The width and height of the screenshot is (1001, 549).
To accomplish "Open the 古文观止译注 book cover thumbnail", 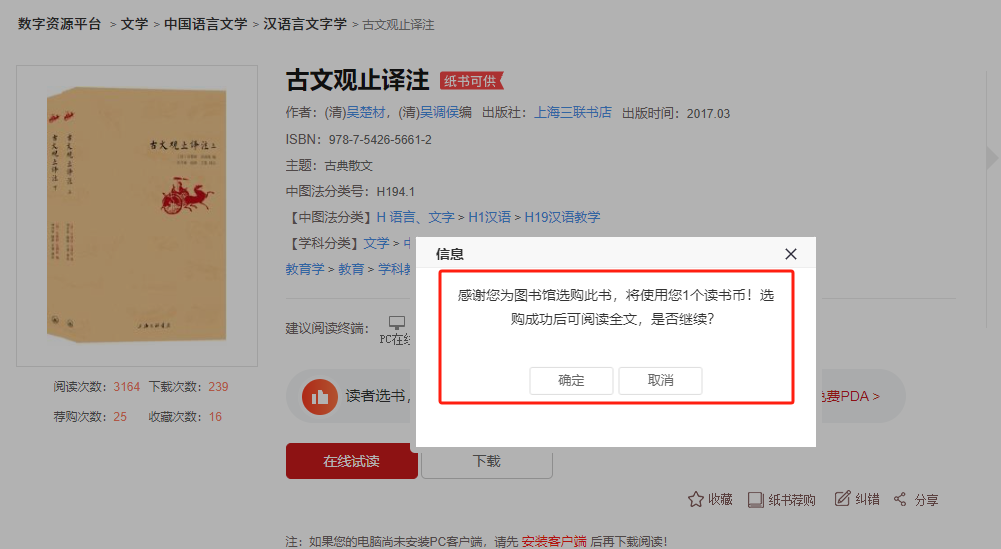I will [x=137, y=215].
